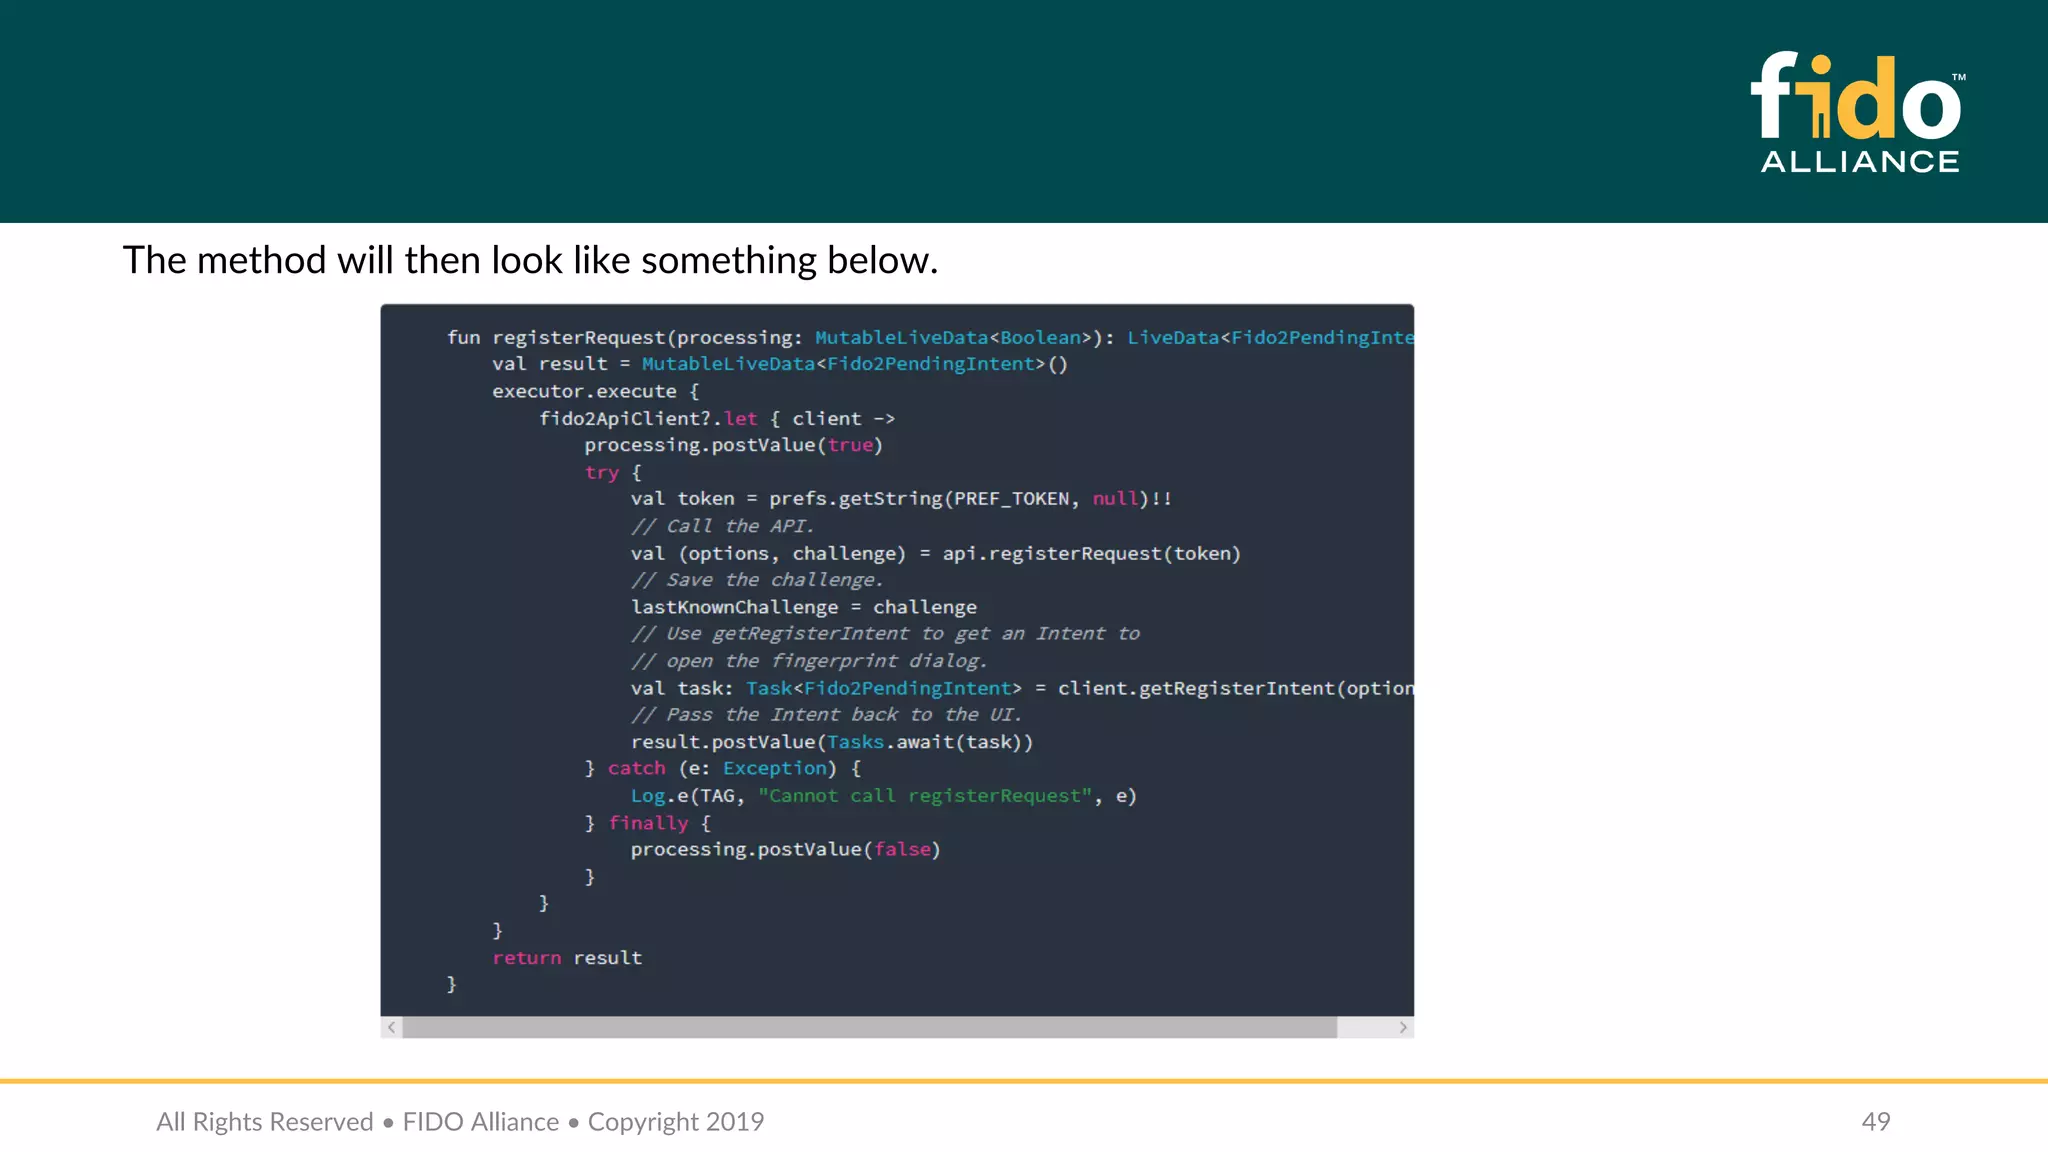Click the horizontal scrollbar thumb below code
The image size is (2048, 1152).
[868, 1027]
